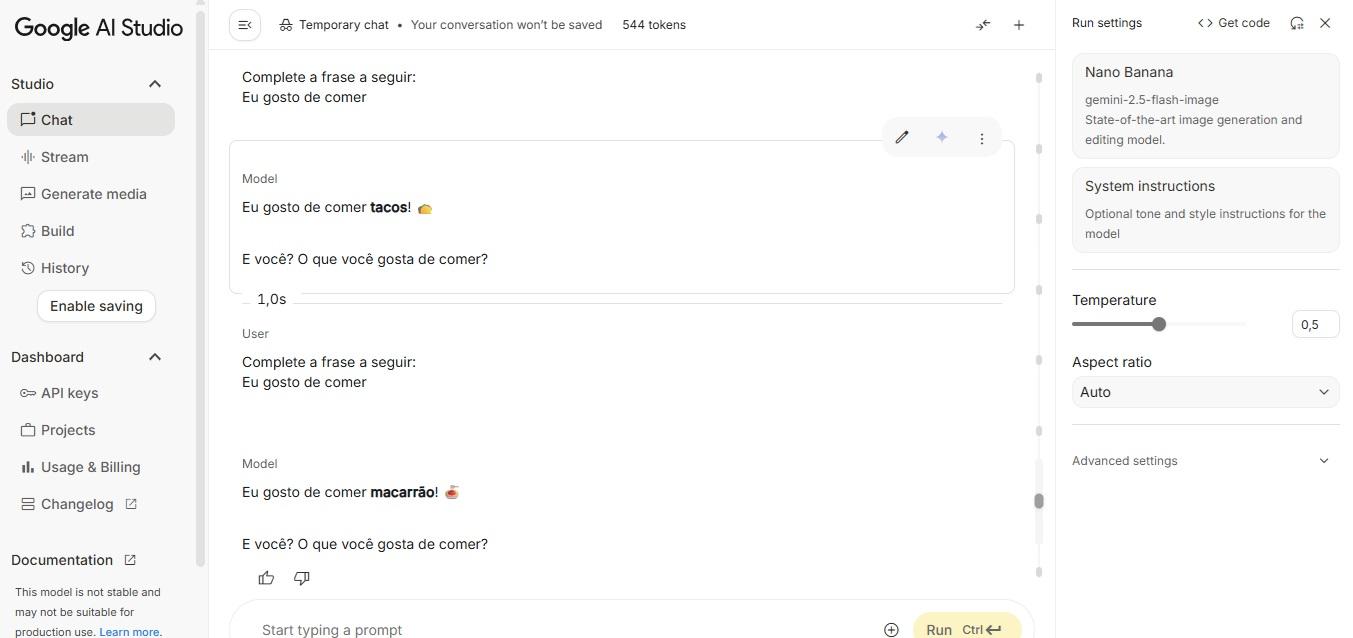Click the Get code button

(1234, 23)
